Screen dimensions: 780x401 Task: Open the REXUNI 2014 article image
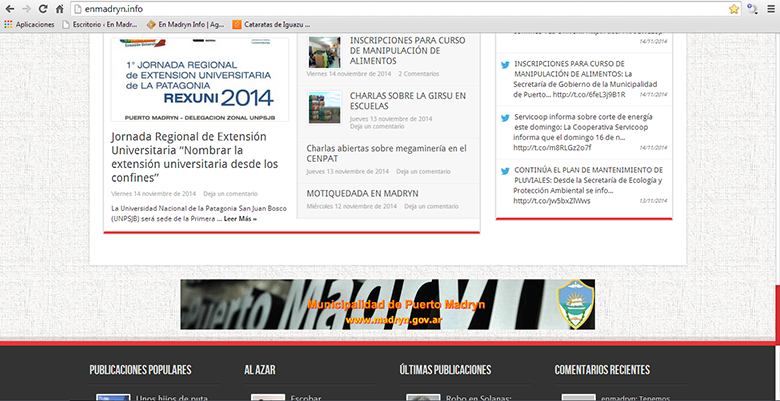(x=199, y=80)
